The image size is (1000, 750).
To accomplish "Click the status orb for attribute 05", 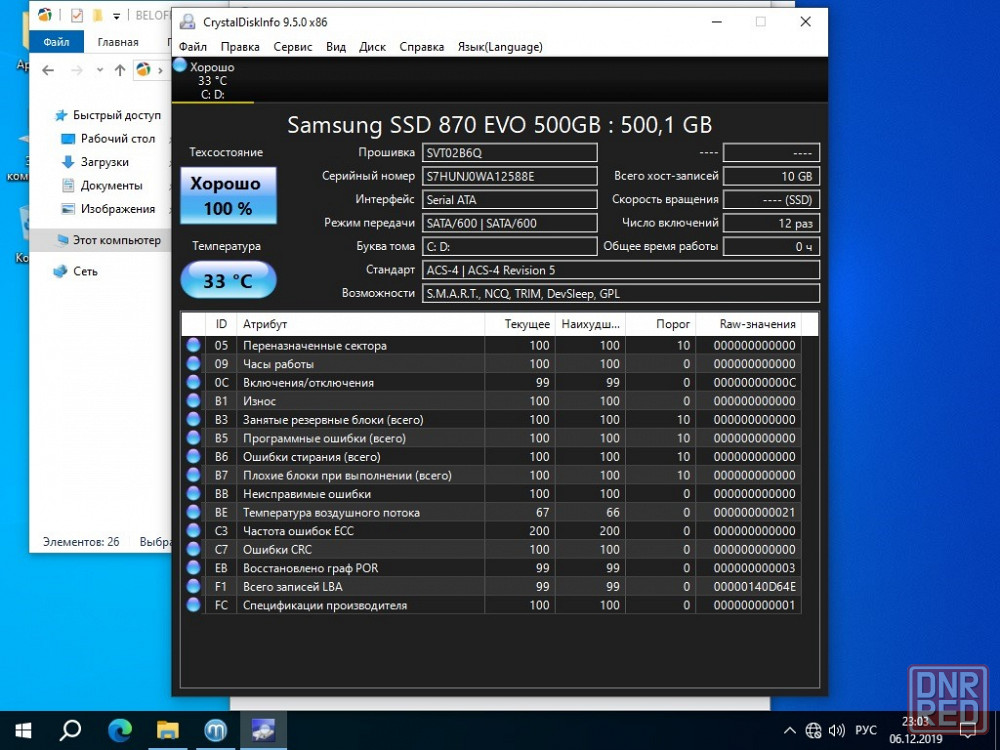I will (193, 346).
